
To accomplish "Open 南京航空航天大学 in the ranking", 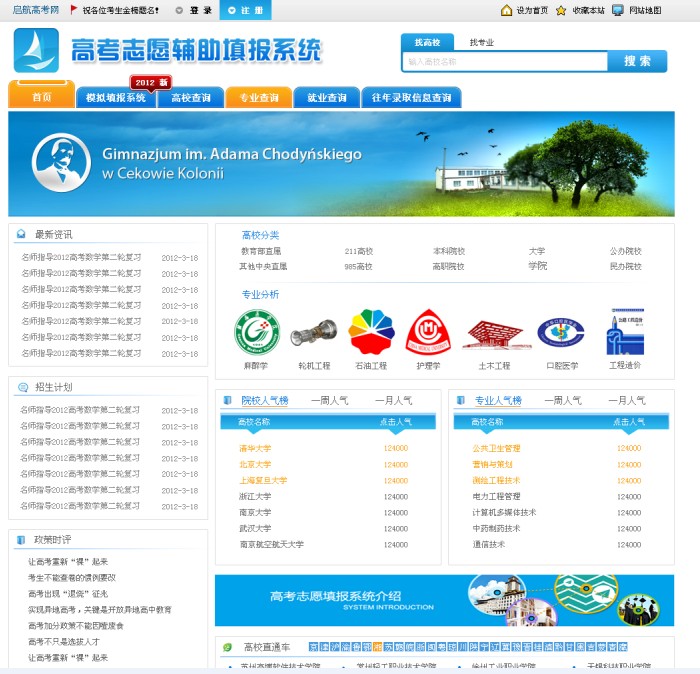I will coord(271,545).
